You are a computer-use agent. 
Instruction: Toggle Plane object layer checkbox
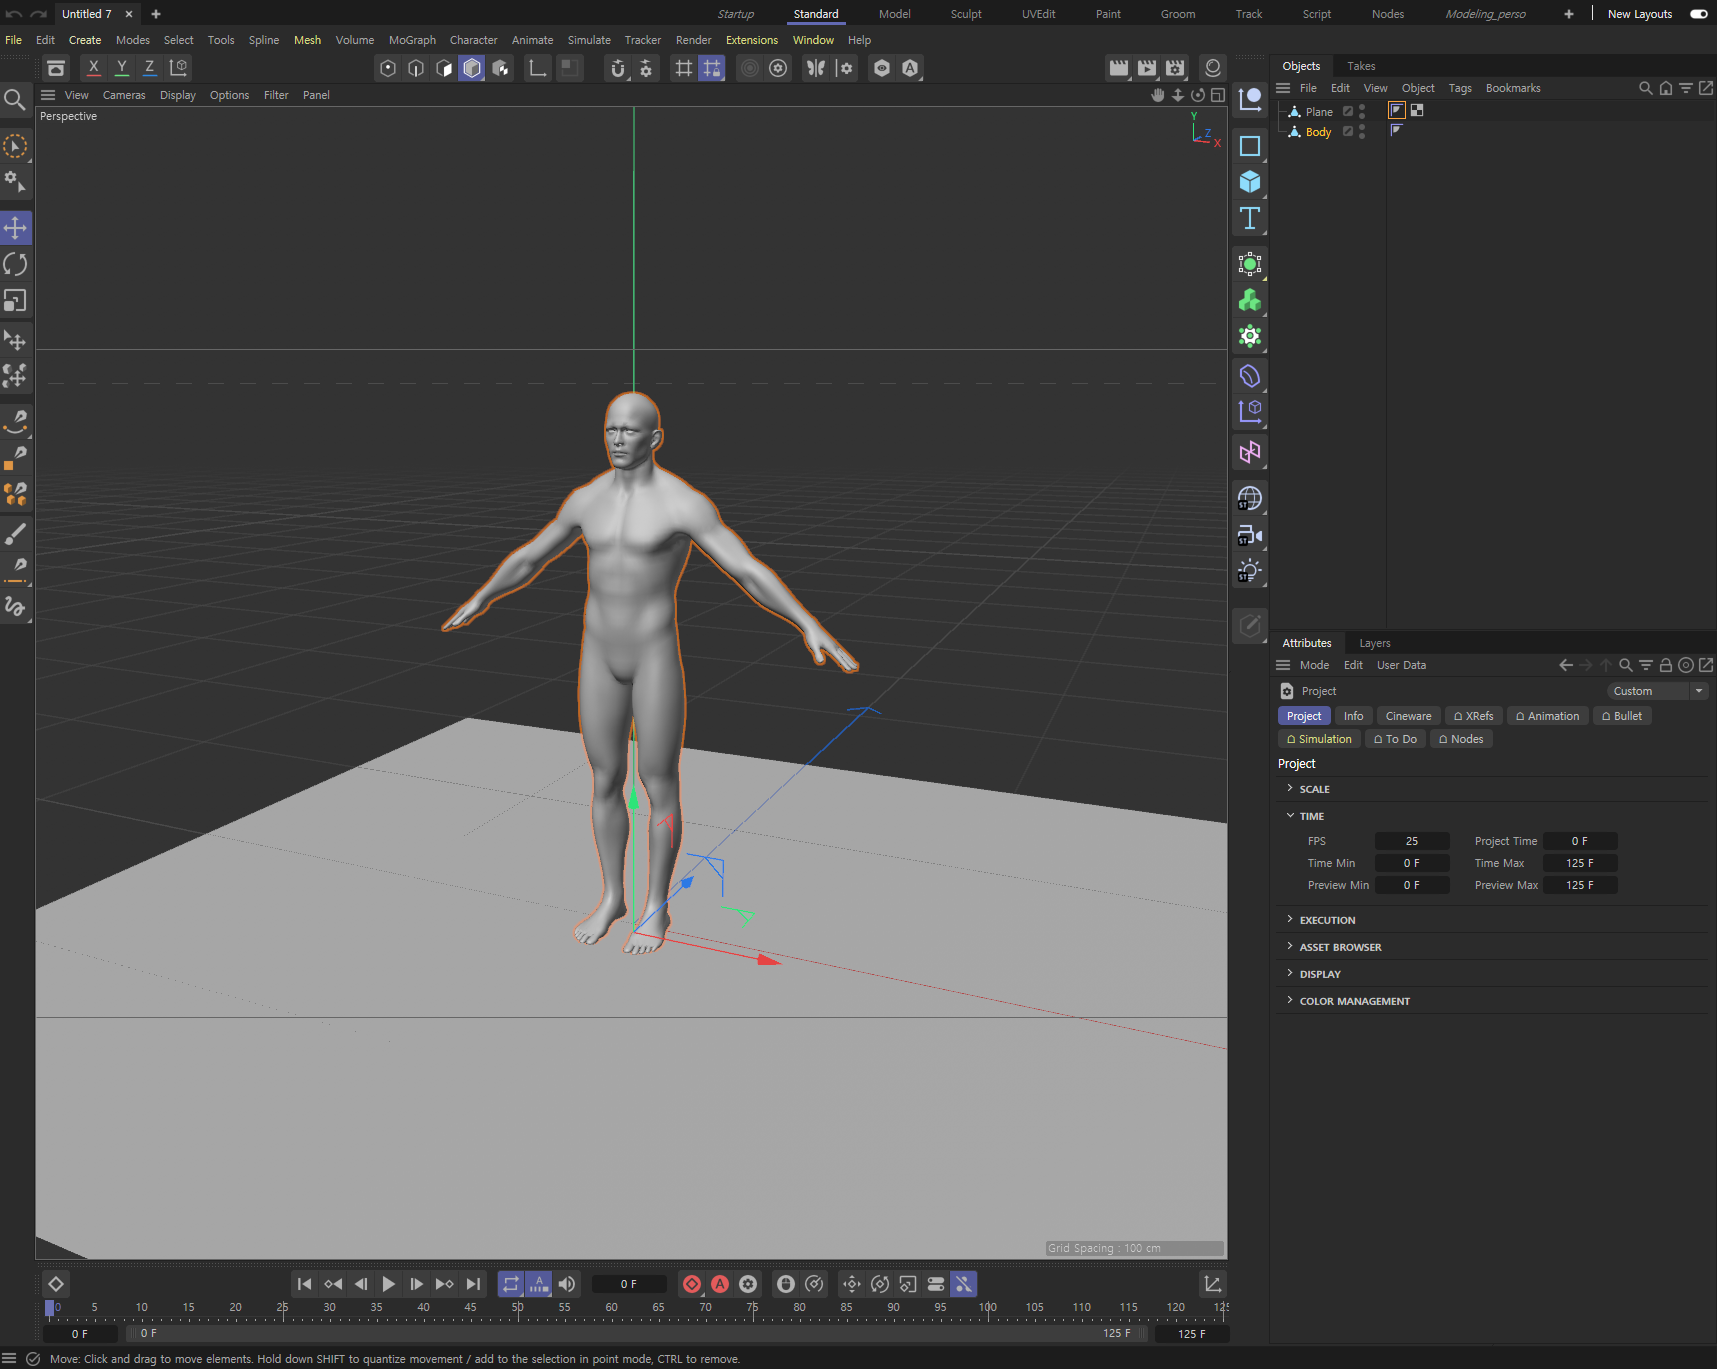[1348, 111]
